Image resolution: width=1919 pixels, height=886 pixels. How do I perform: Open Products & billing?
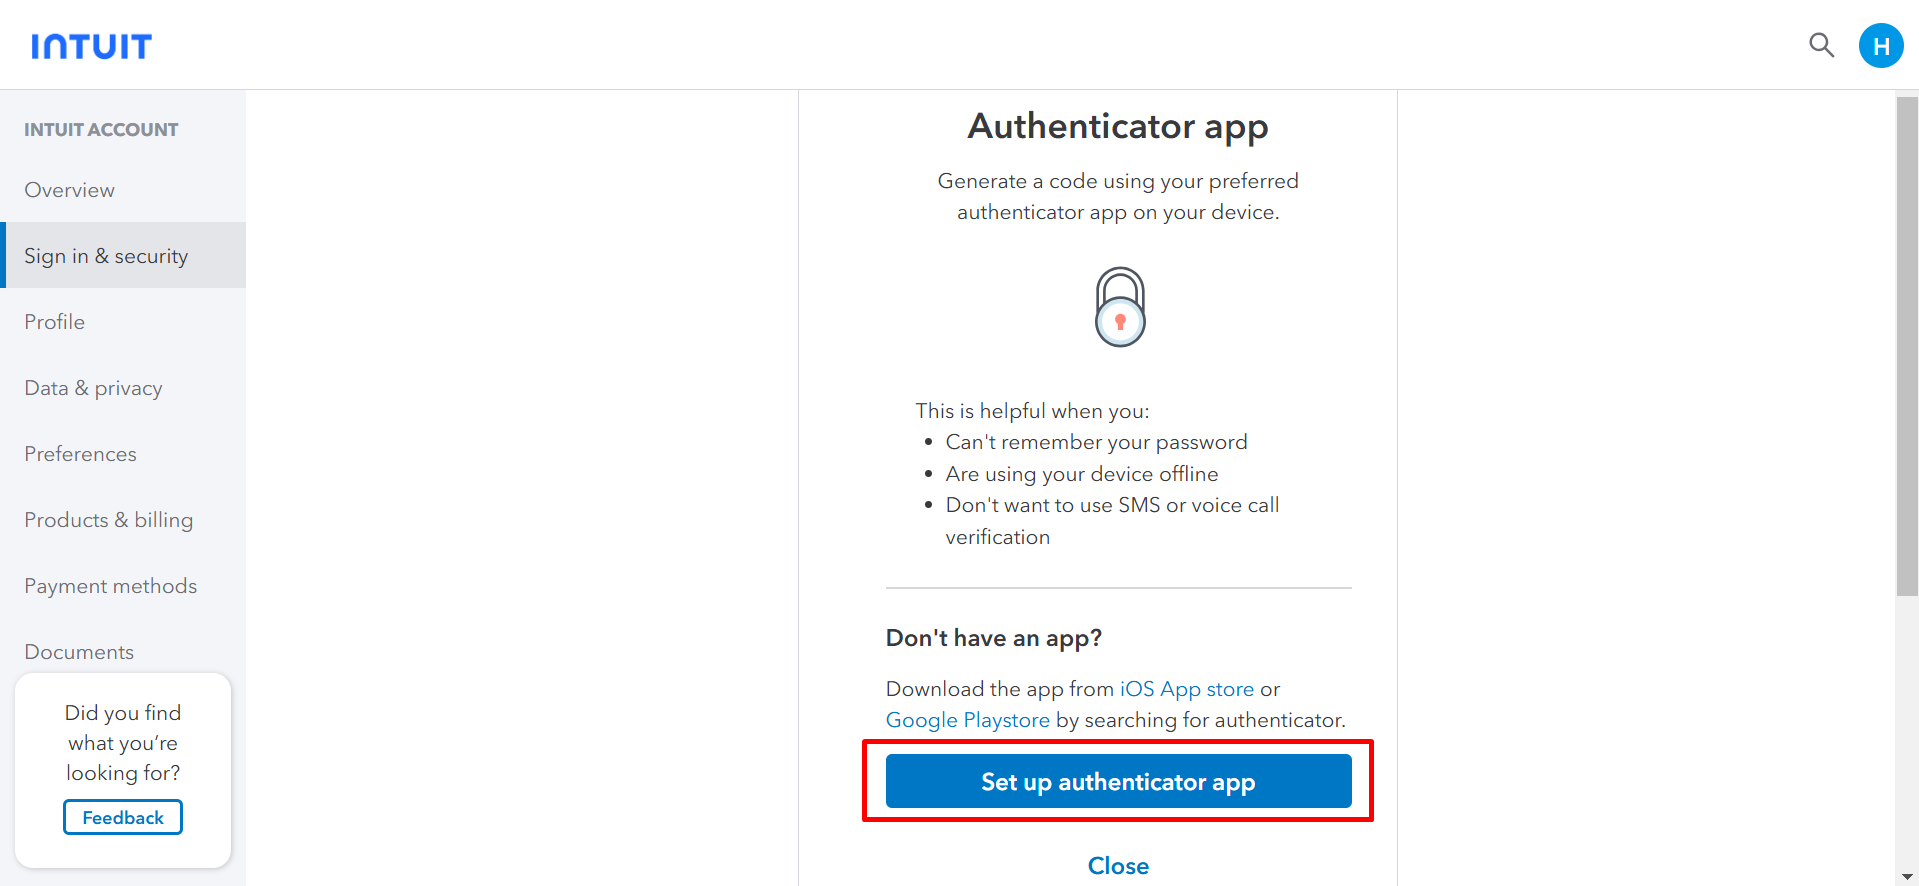tap(109, 520)
